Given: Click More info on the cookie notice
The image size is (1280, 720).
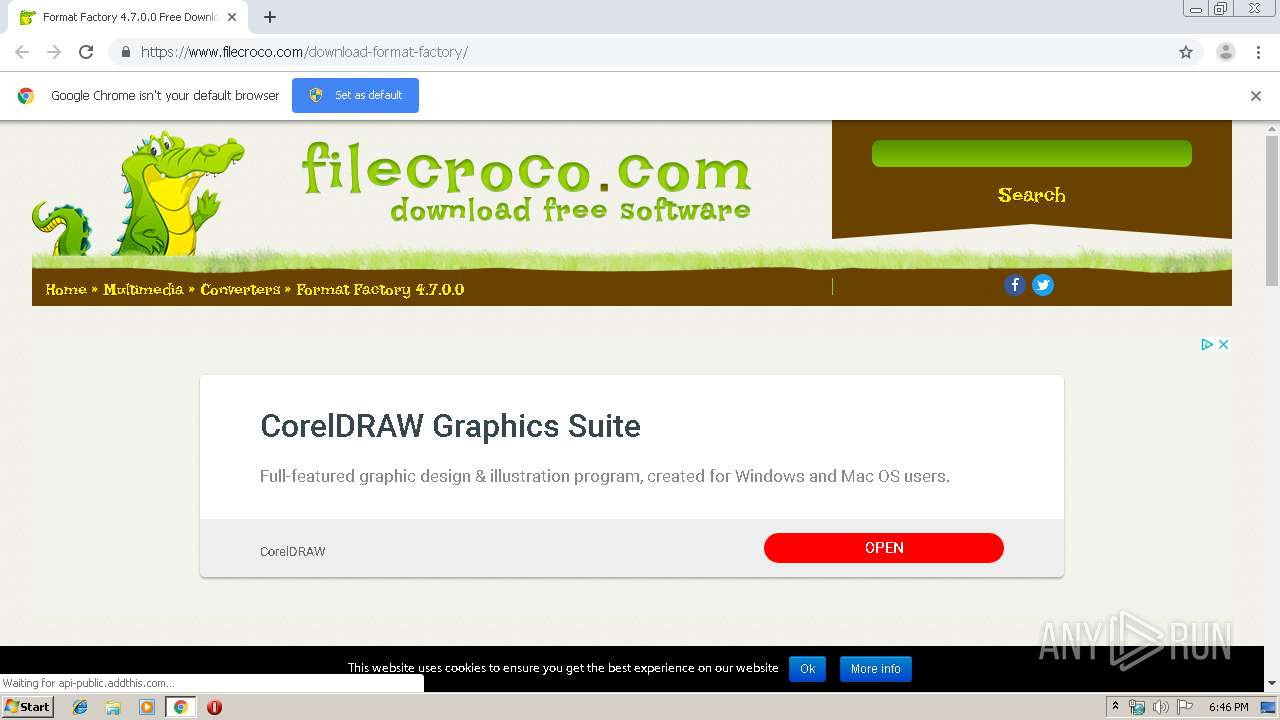Looking at the screenshot, I should click(875, 669).
